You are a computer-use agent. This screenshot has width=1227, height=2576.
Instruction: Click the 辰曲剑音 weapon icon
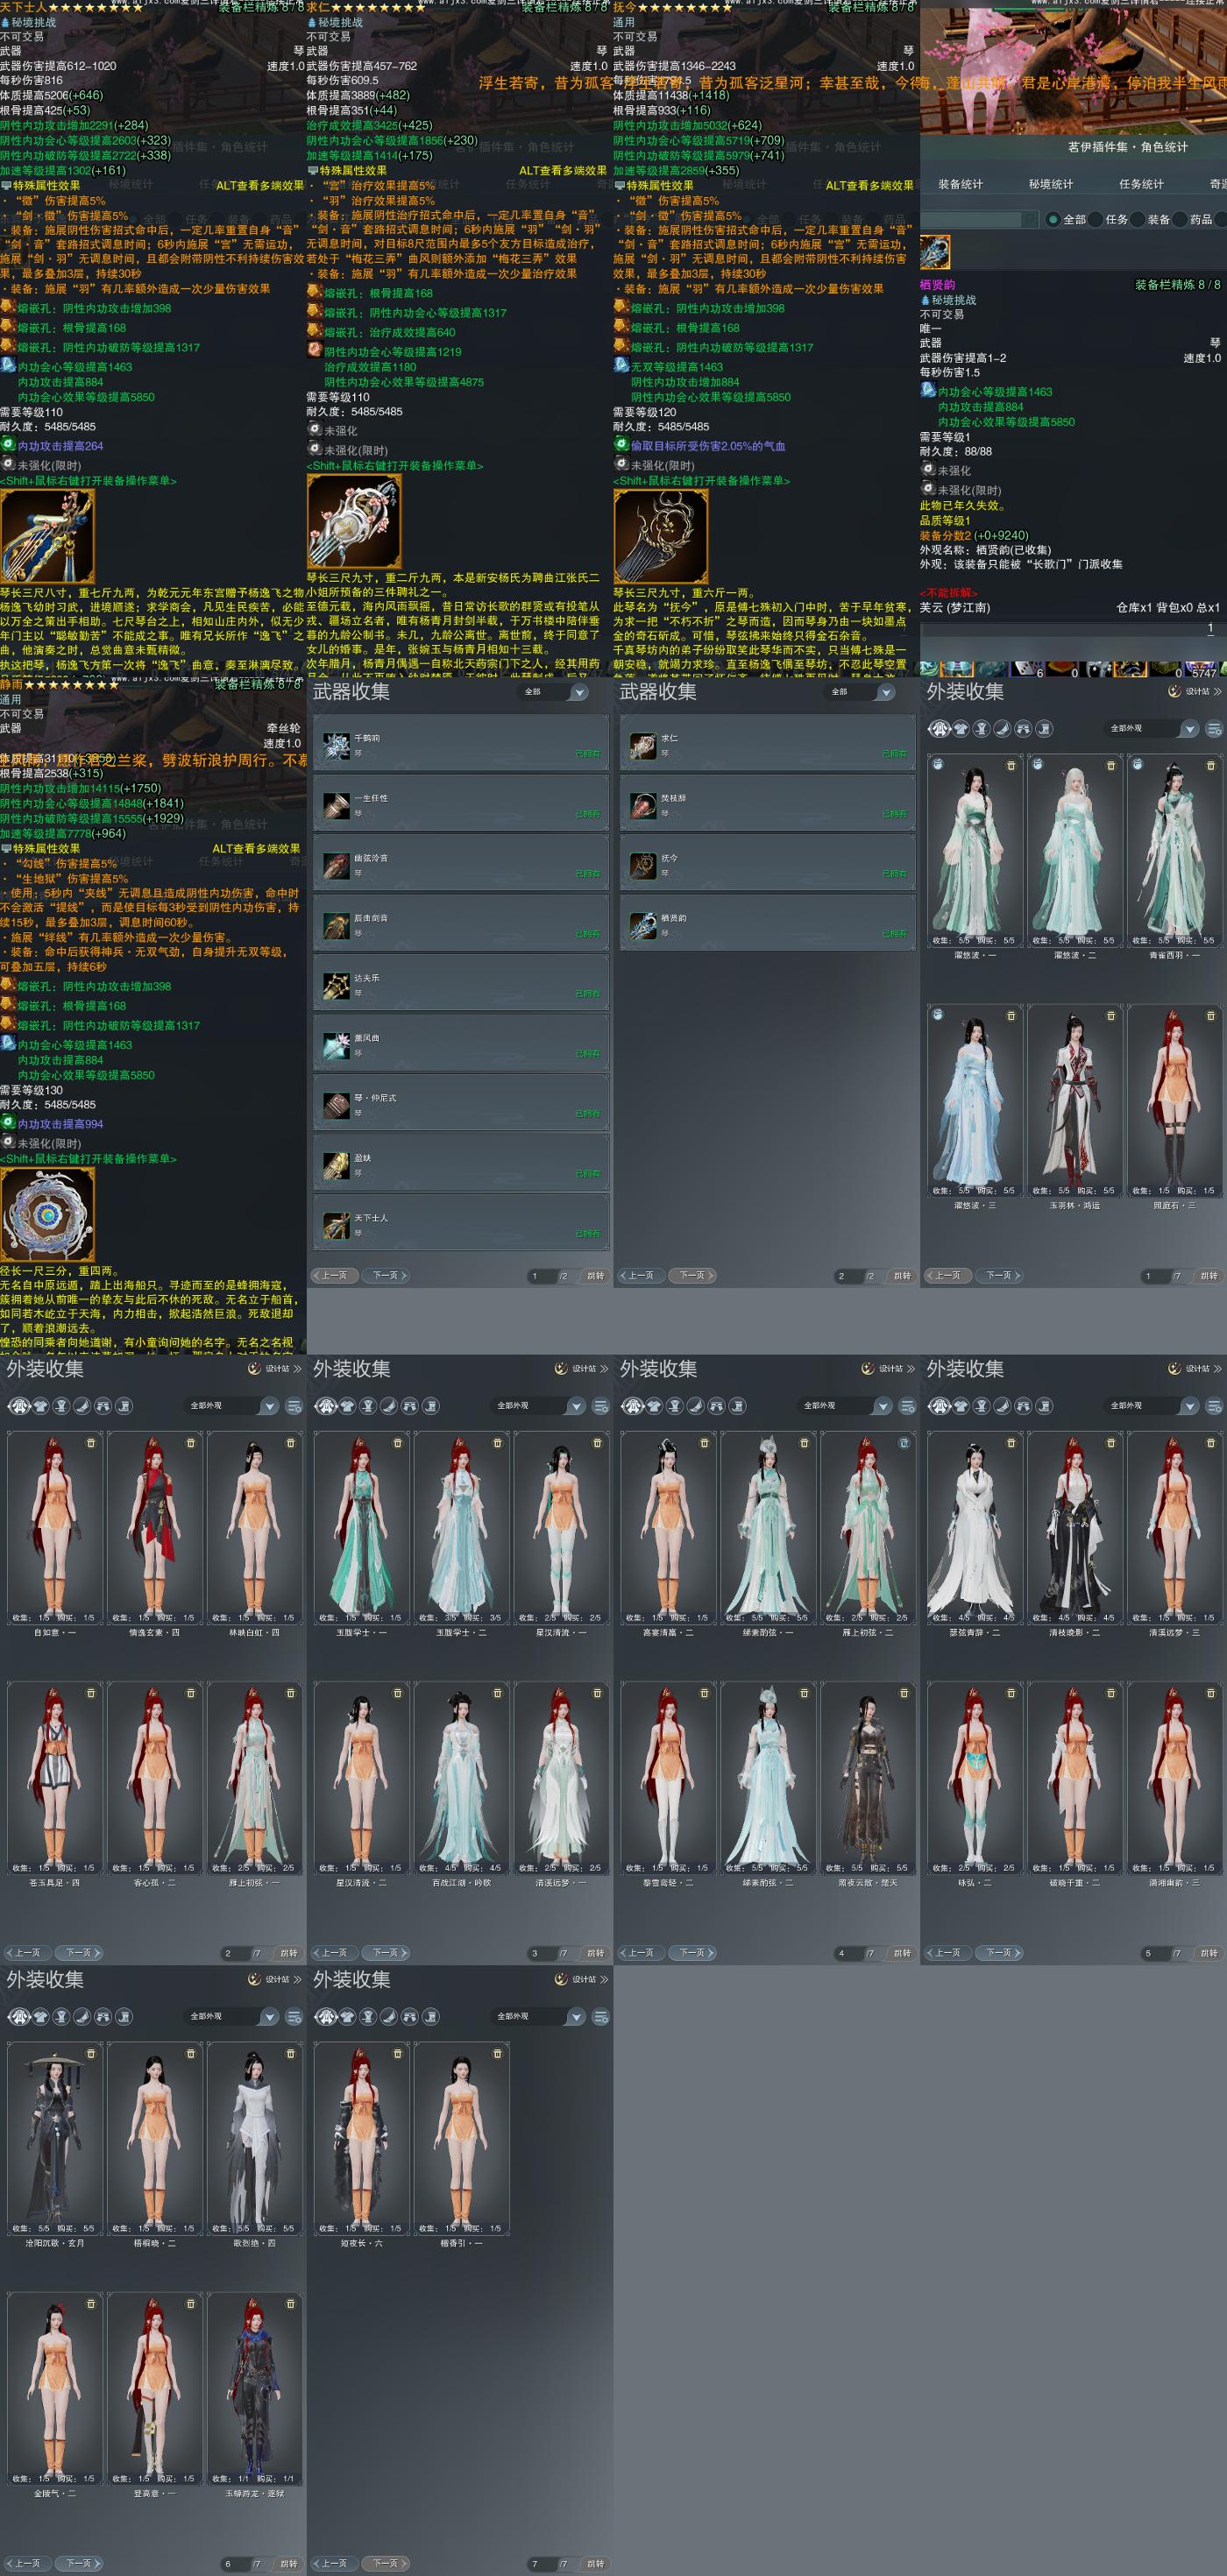pyautogui.click(x=336, y=925)
